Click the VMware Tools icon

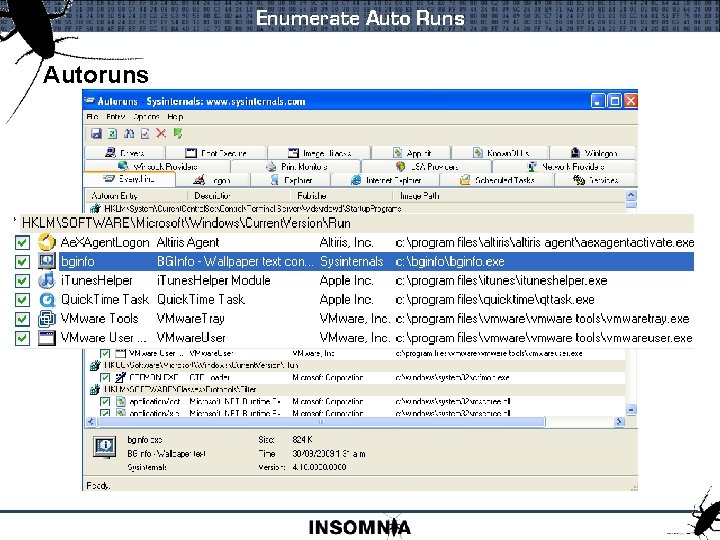point(46,319)
